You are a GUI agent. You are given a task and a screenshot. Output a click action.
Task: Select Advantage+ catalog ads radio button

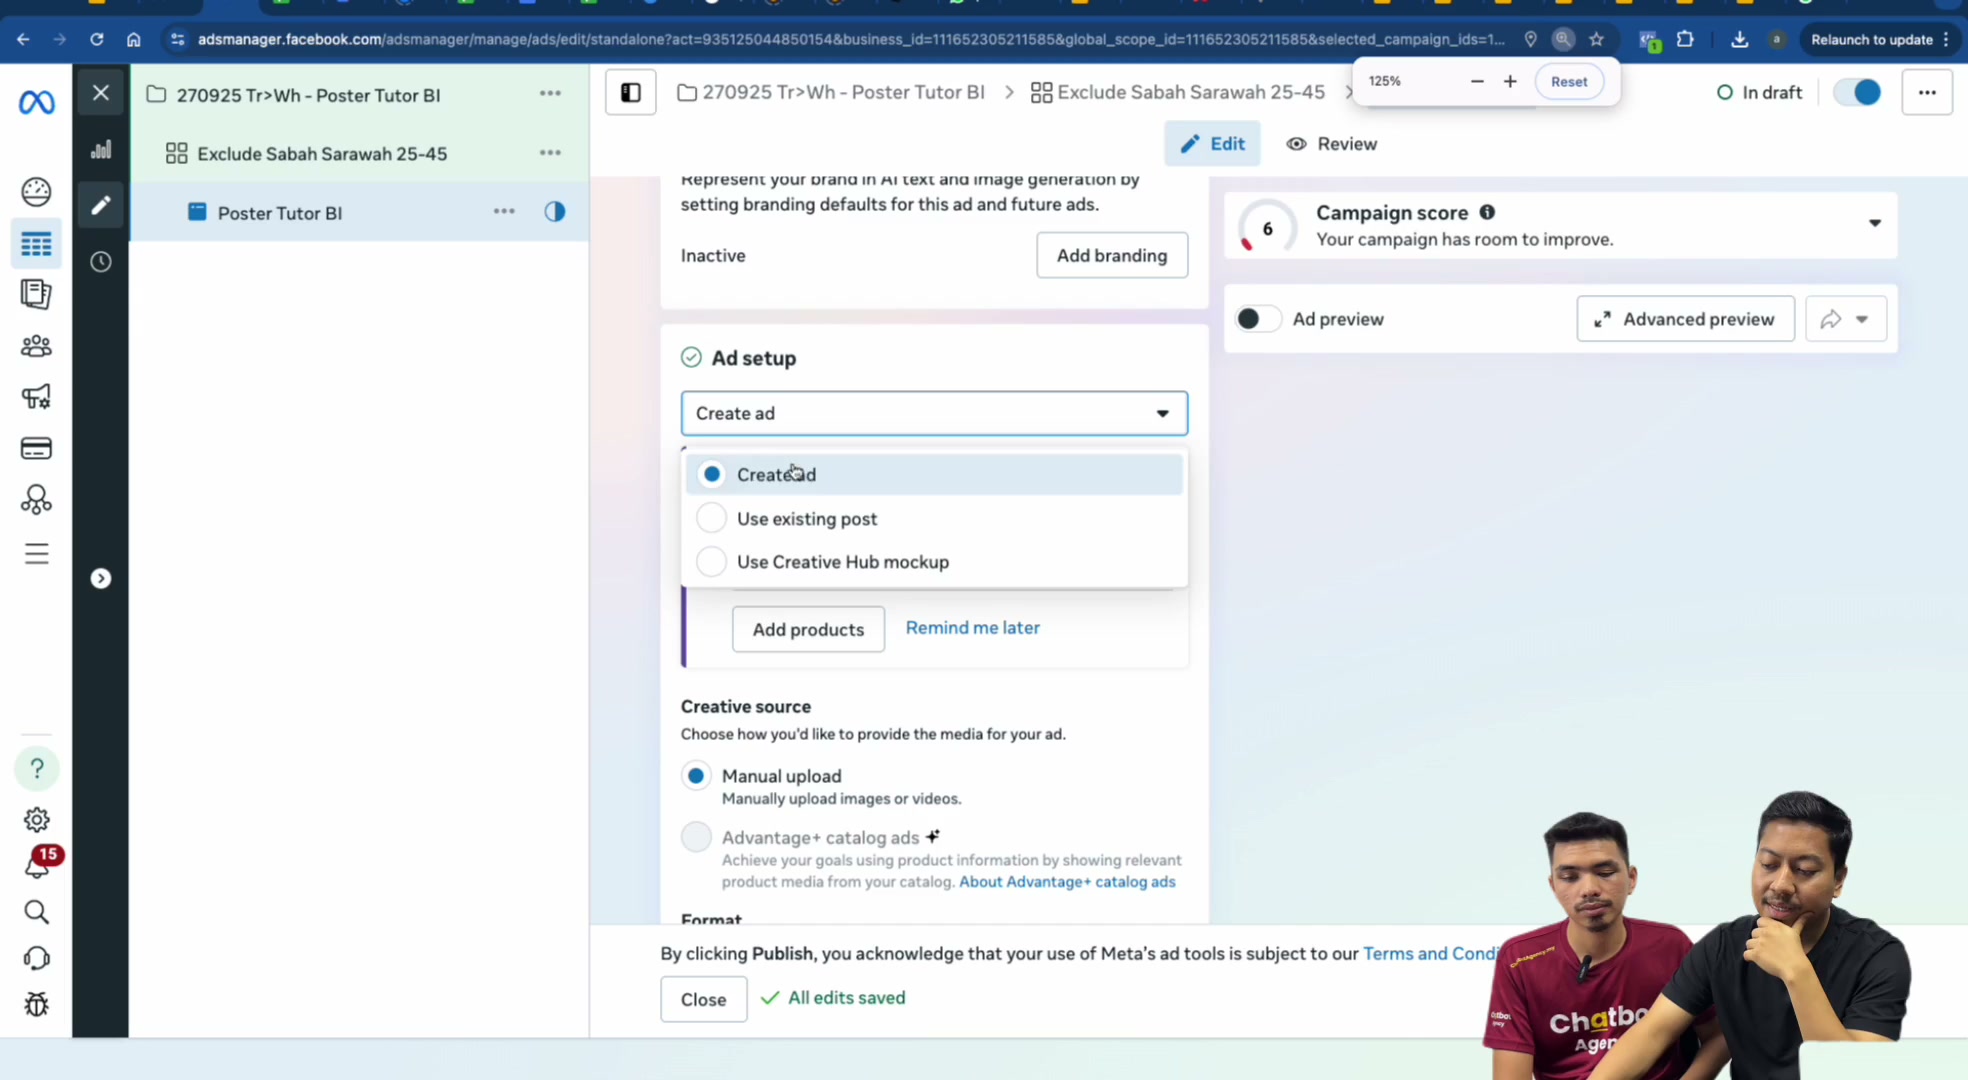pyautogui.click(x=696, y=837)
